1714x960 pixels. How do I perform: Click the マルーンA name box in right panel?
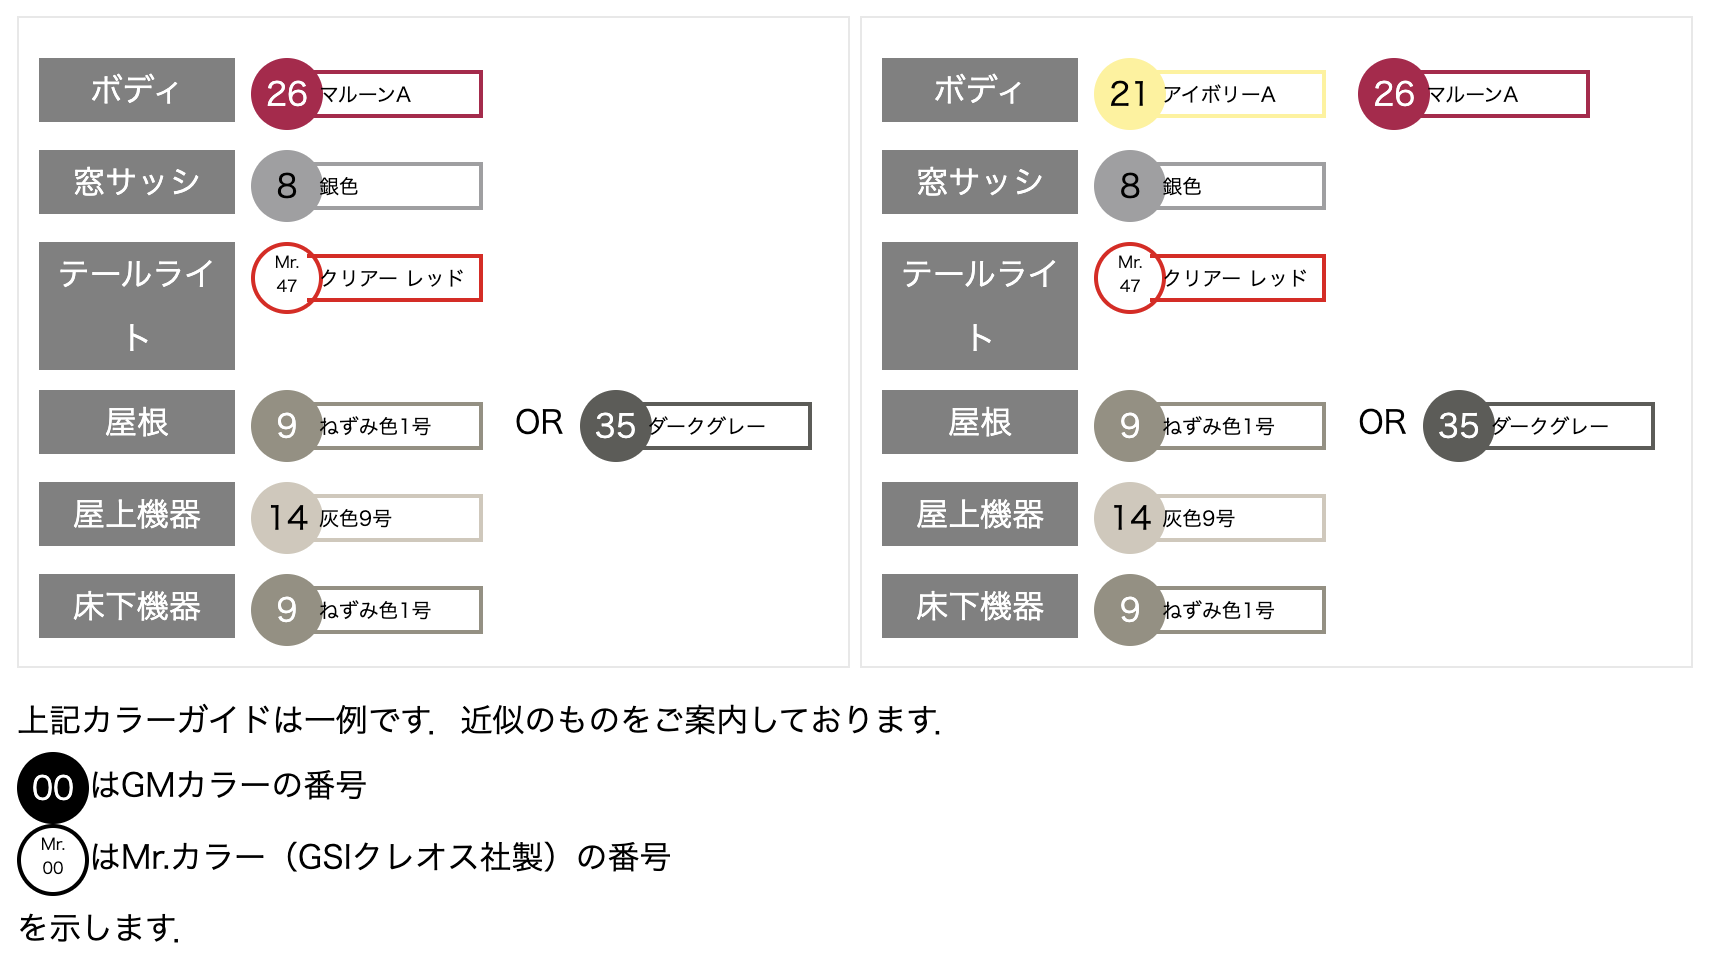click(x=1505, y=94)
